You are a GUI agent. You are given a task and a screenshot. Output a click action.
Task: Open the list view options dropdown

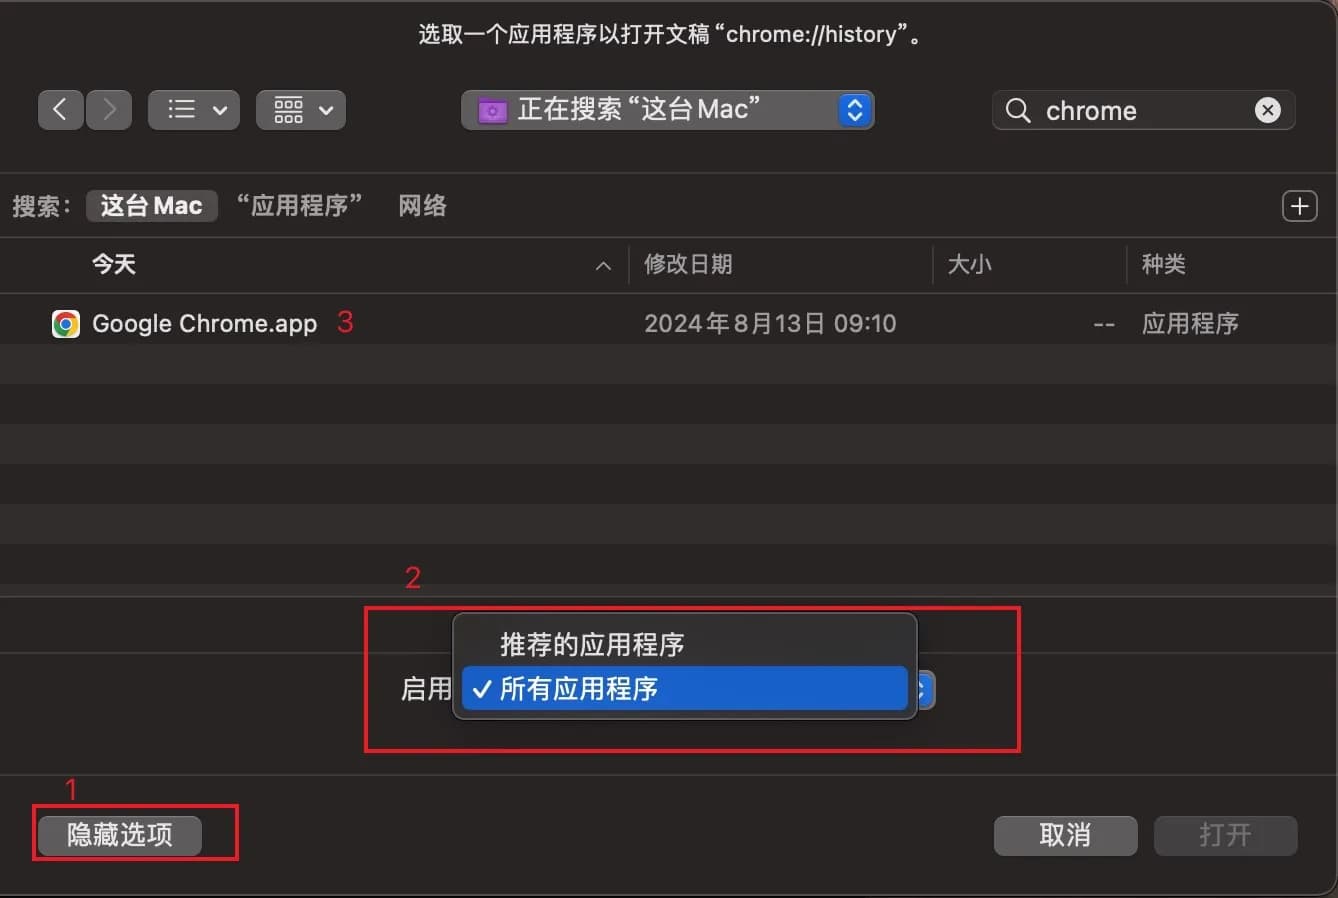[x=194, y=110]
